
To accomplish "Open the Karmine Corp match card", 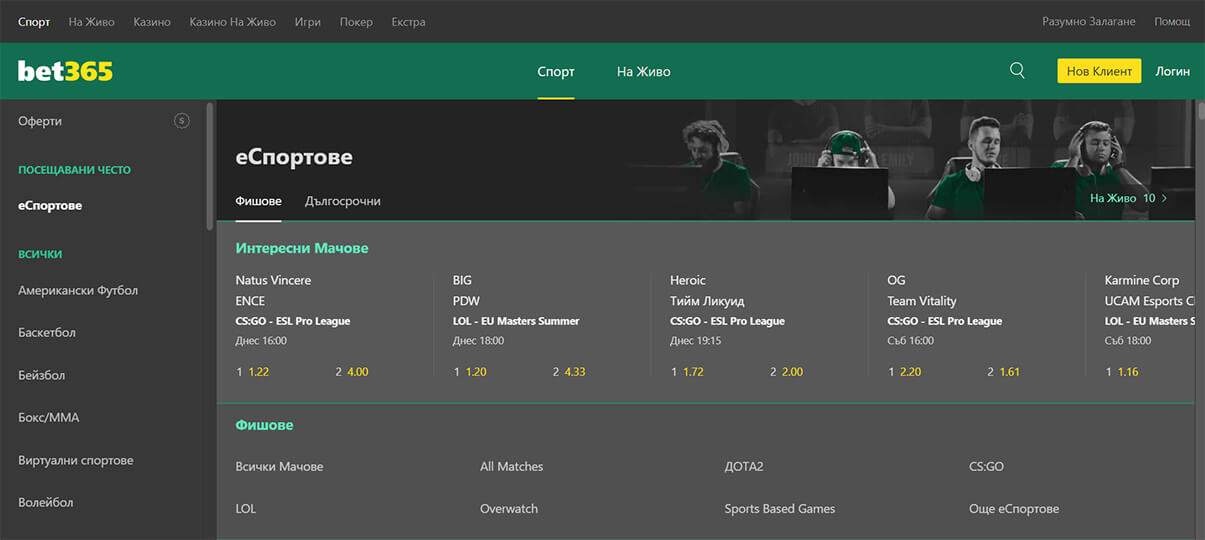I will (1149, 310).
